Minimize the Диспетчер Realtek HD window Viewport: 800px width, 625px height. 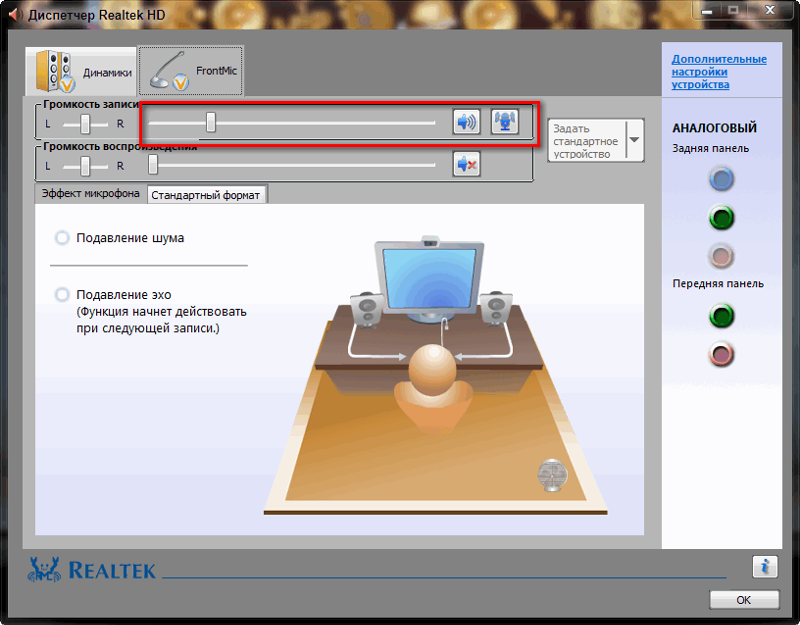pos(707,10)
